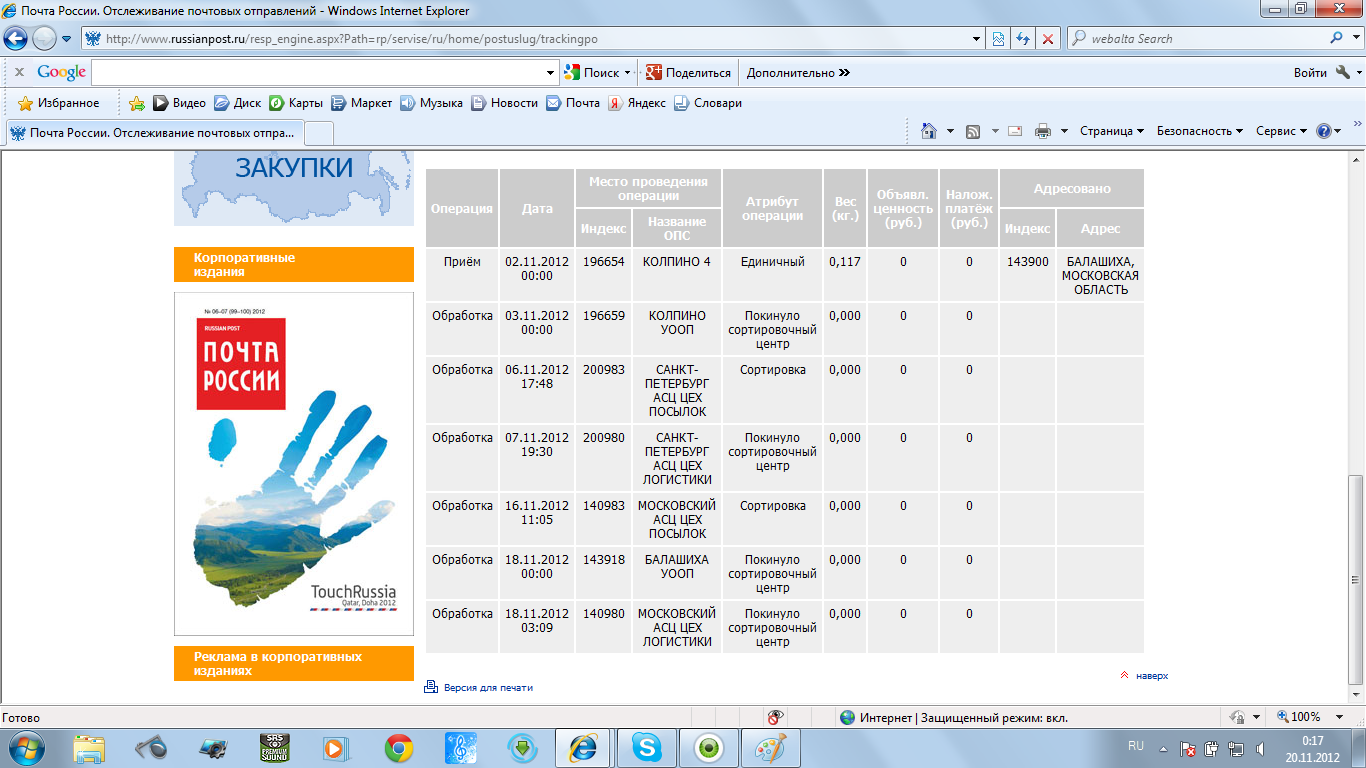Expand the Страница dropdown menu
The width and height of the screenshot is (1366, 768).
1111,131
